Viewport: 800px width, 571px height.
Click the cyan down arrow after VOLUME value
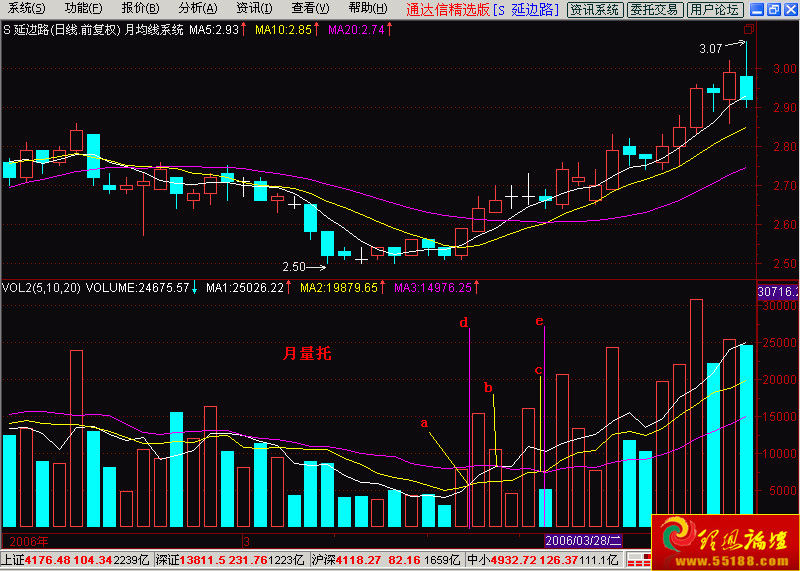click(195, 287)
